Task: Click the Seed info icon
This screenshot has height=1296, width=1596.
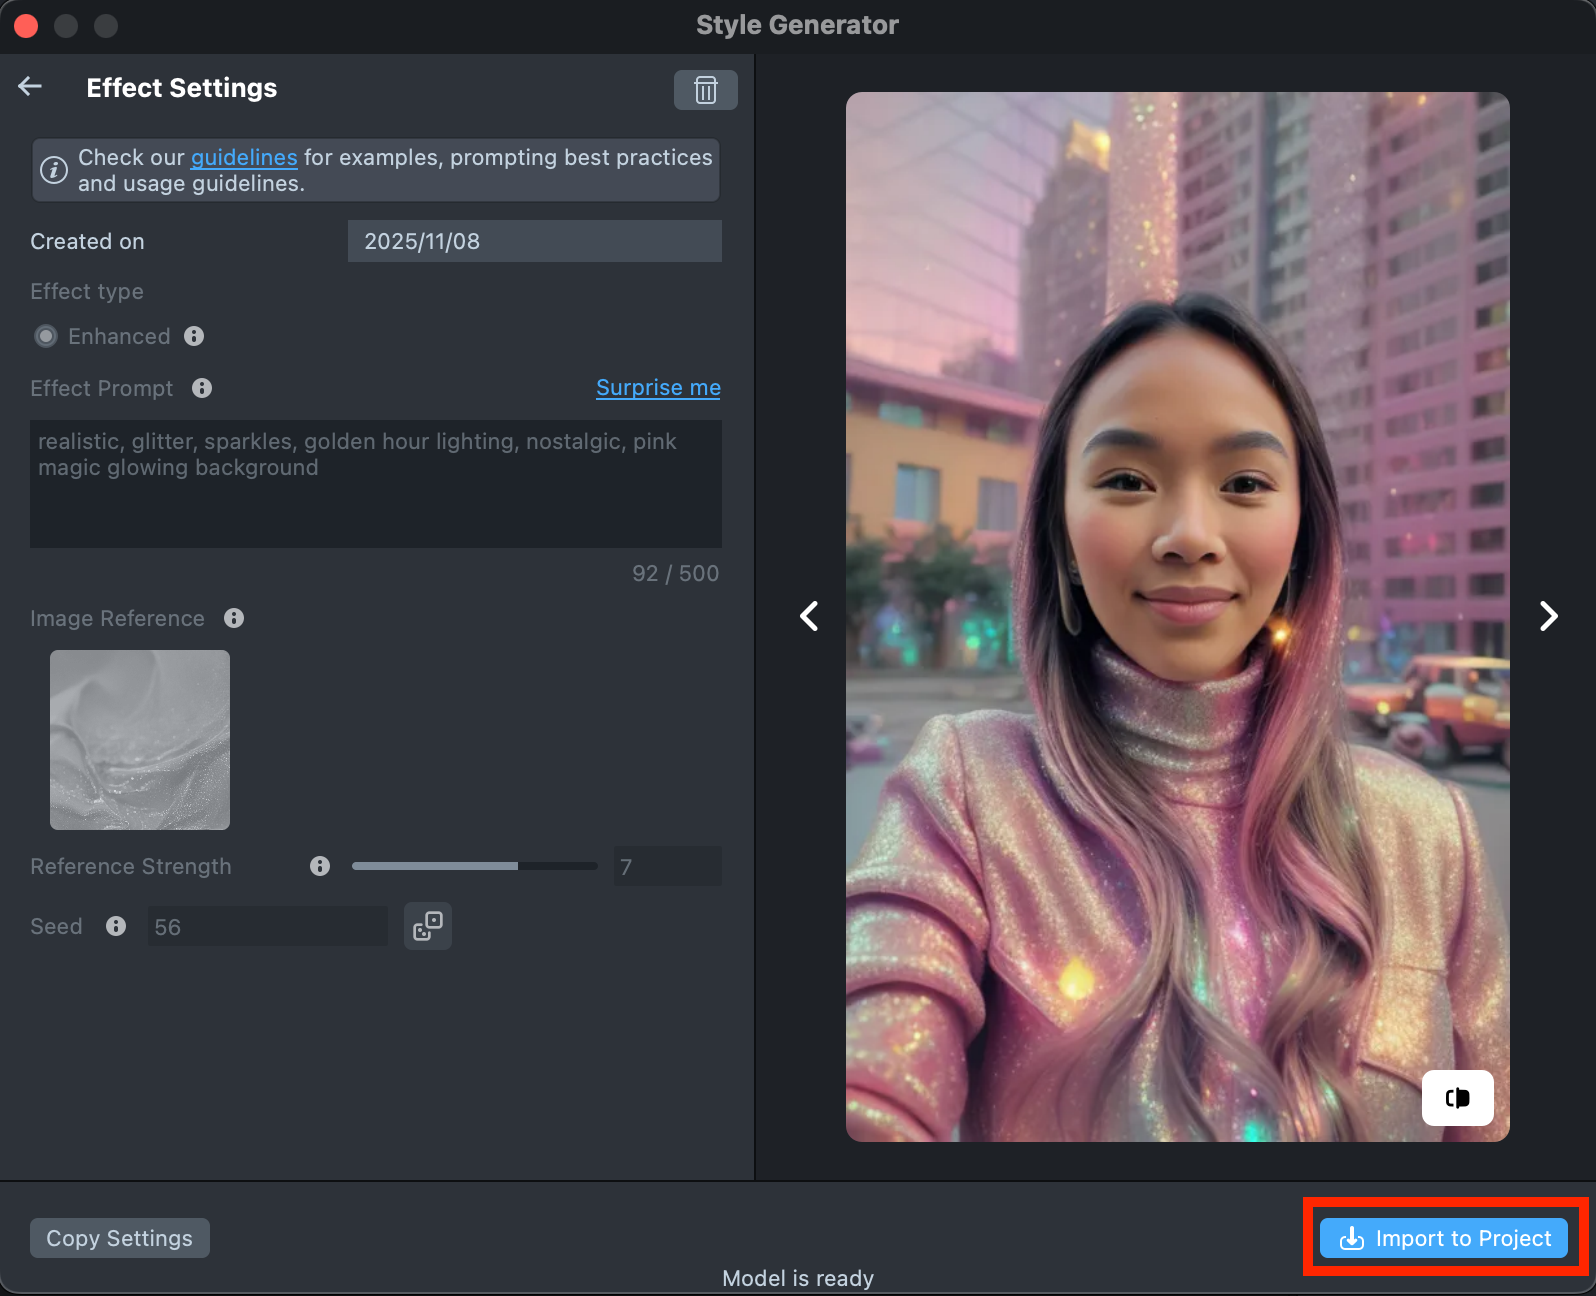Action: (x=116, y=926)
